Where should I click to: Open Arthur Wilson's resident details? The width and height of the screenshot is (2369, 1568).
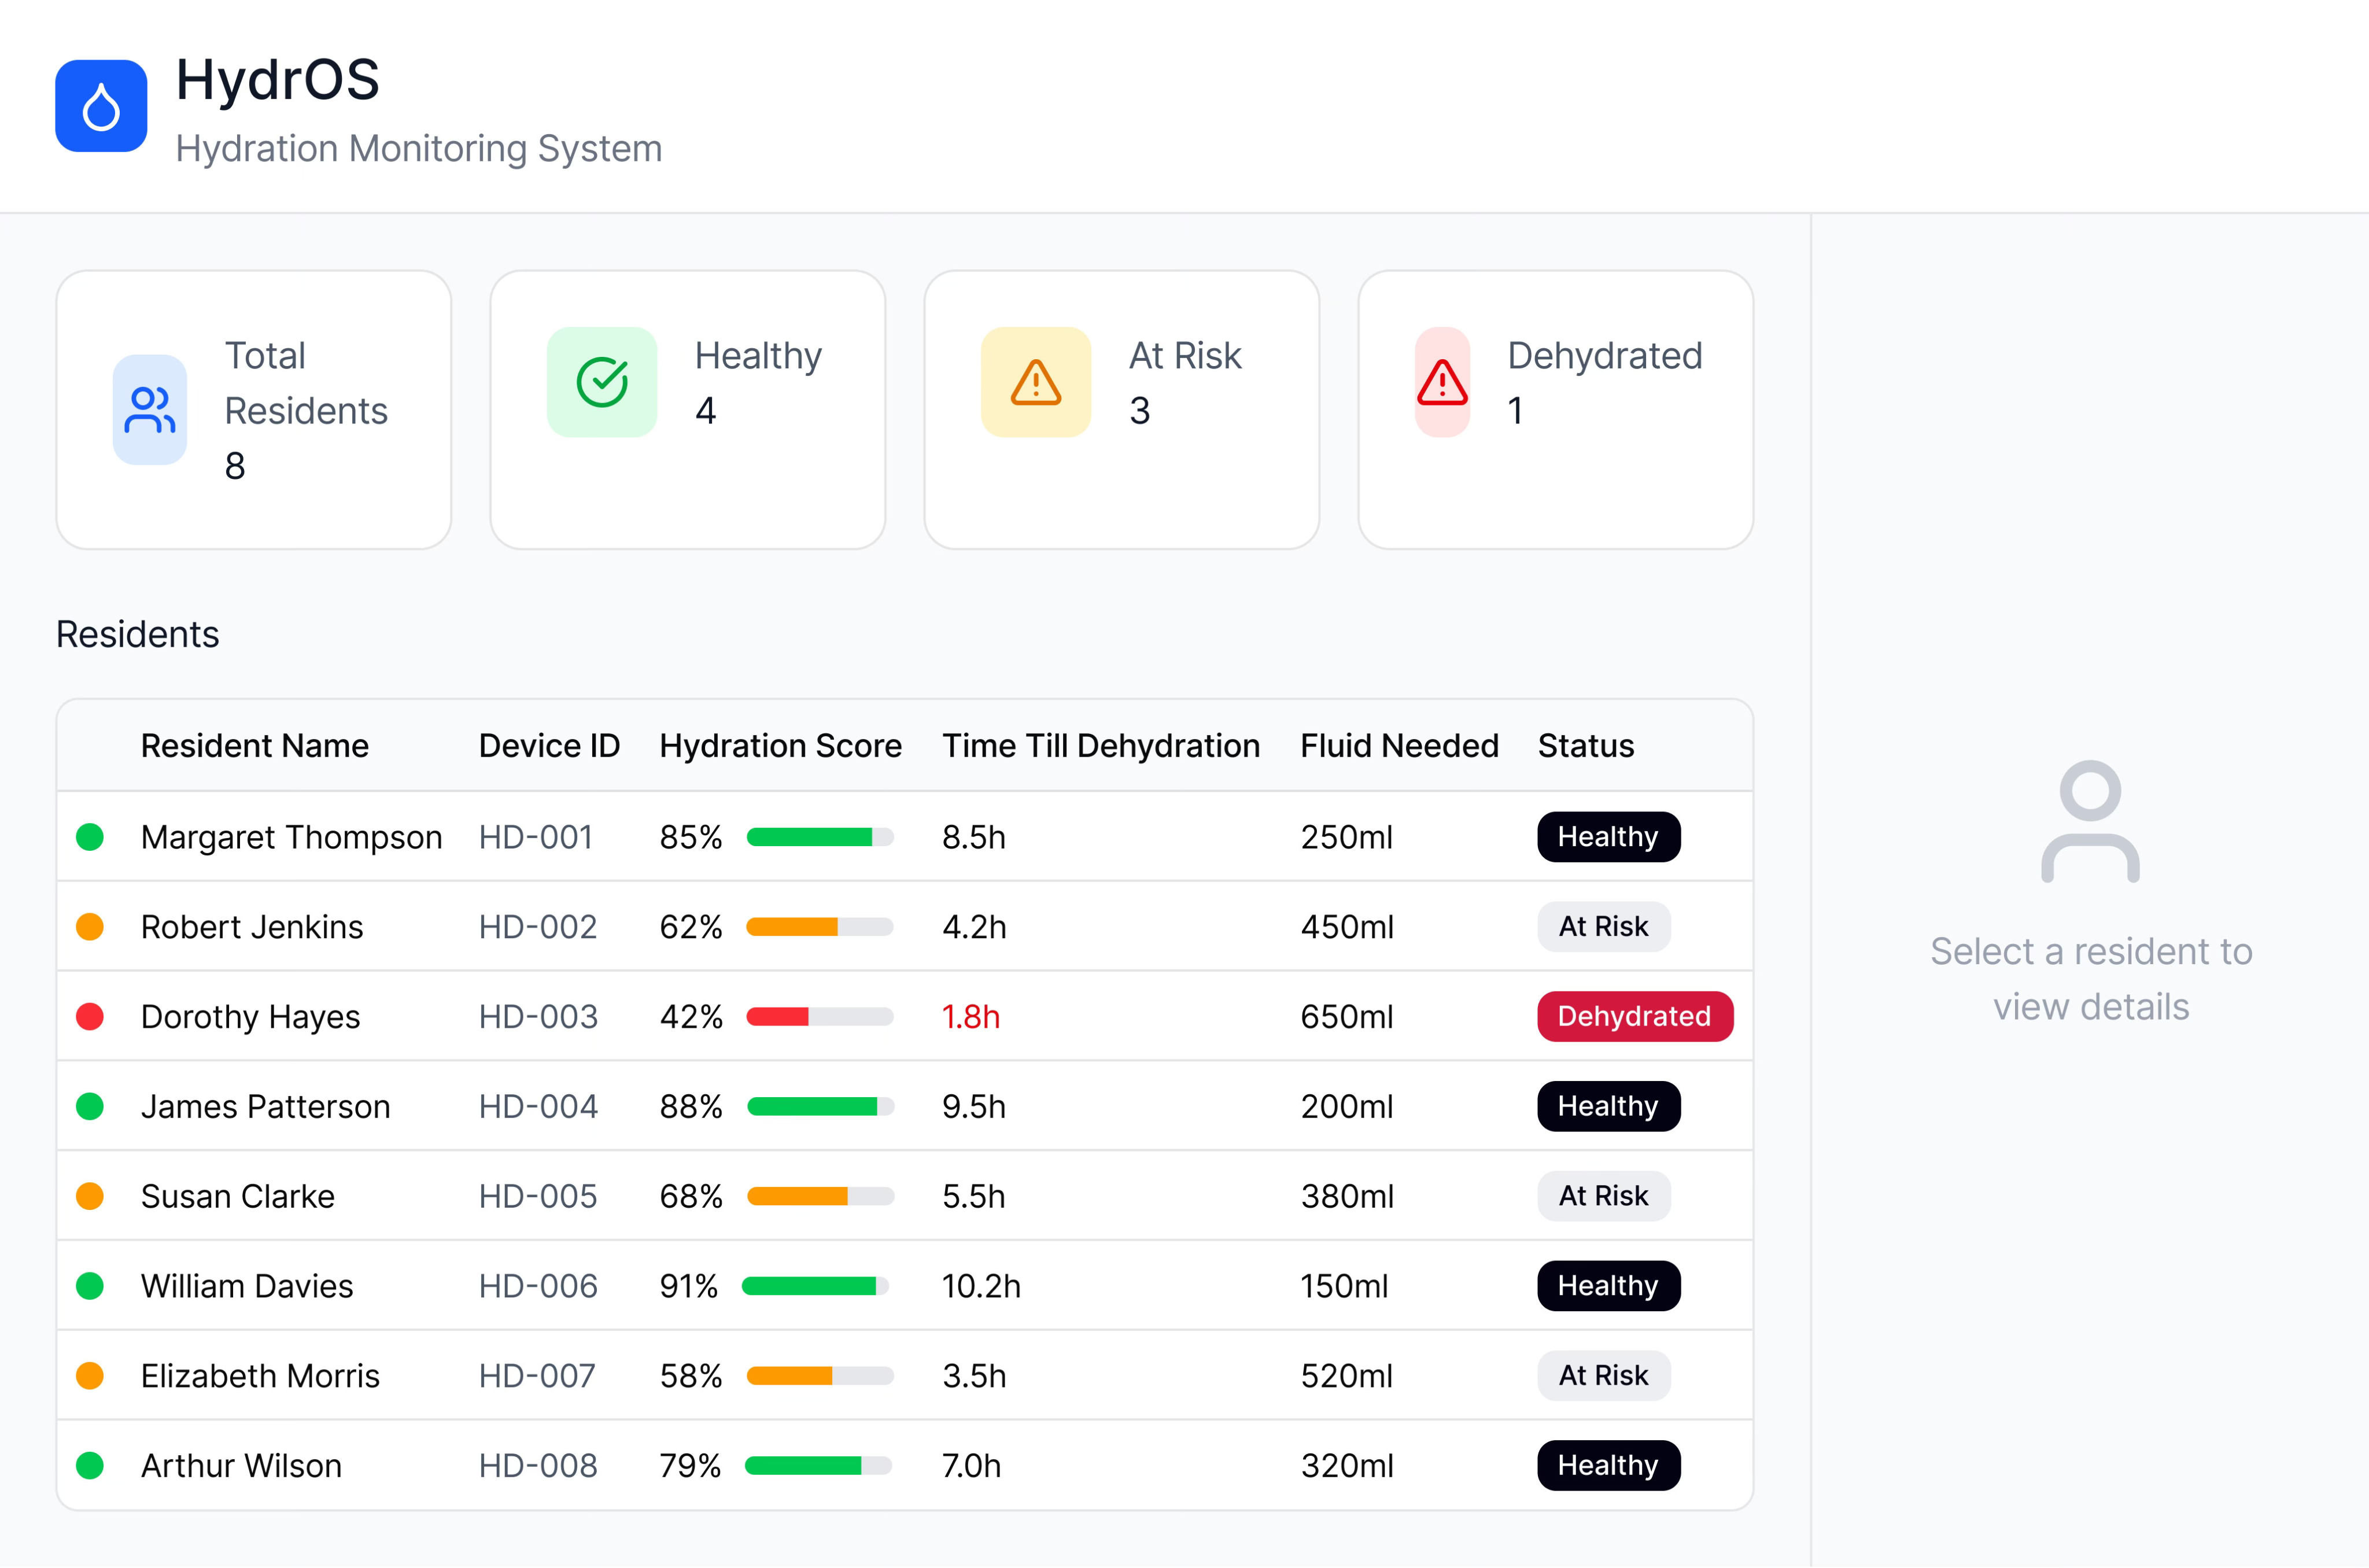(x=241, y=1466)
